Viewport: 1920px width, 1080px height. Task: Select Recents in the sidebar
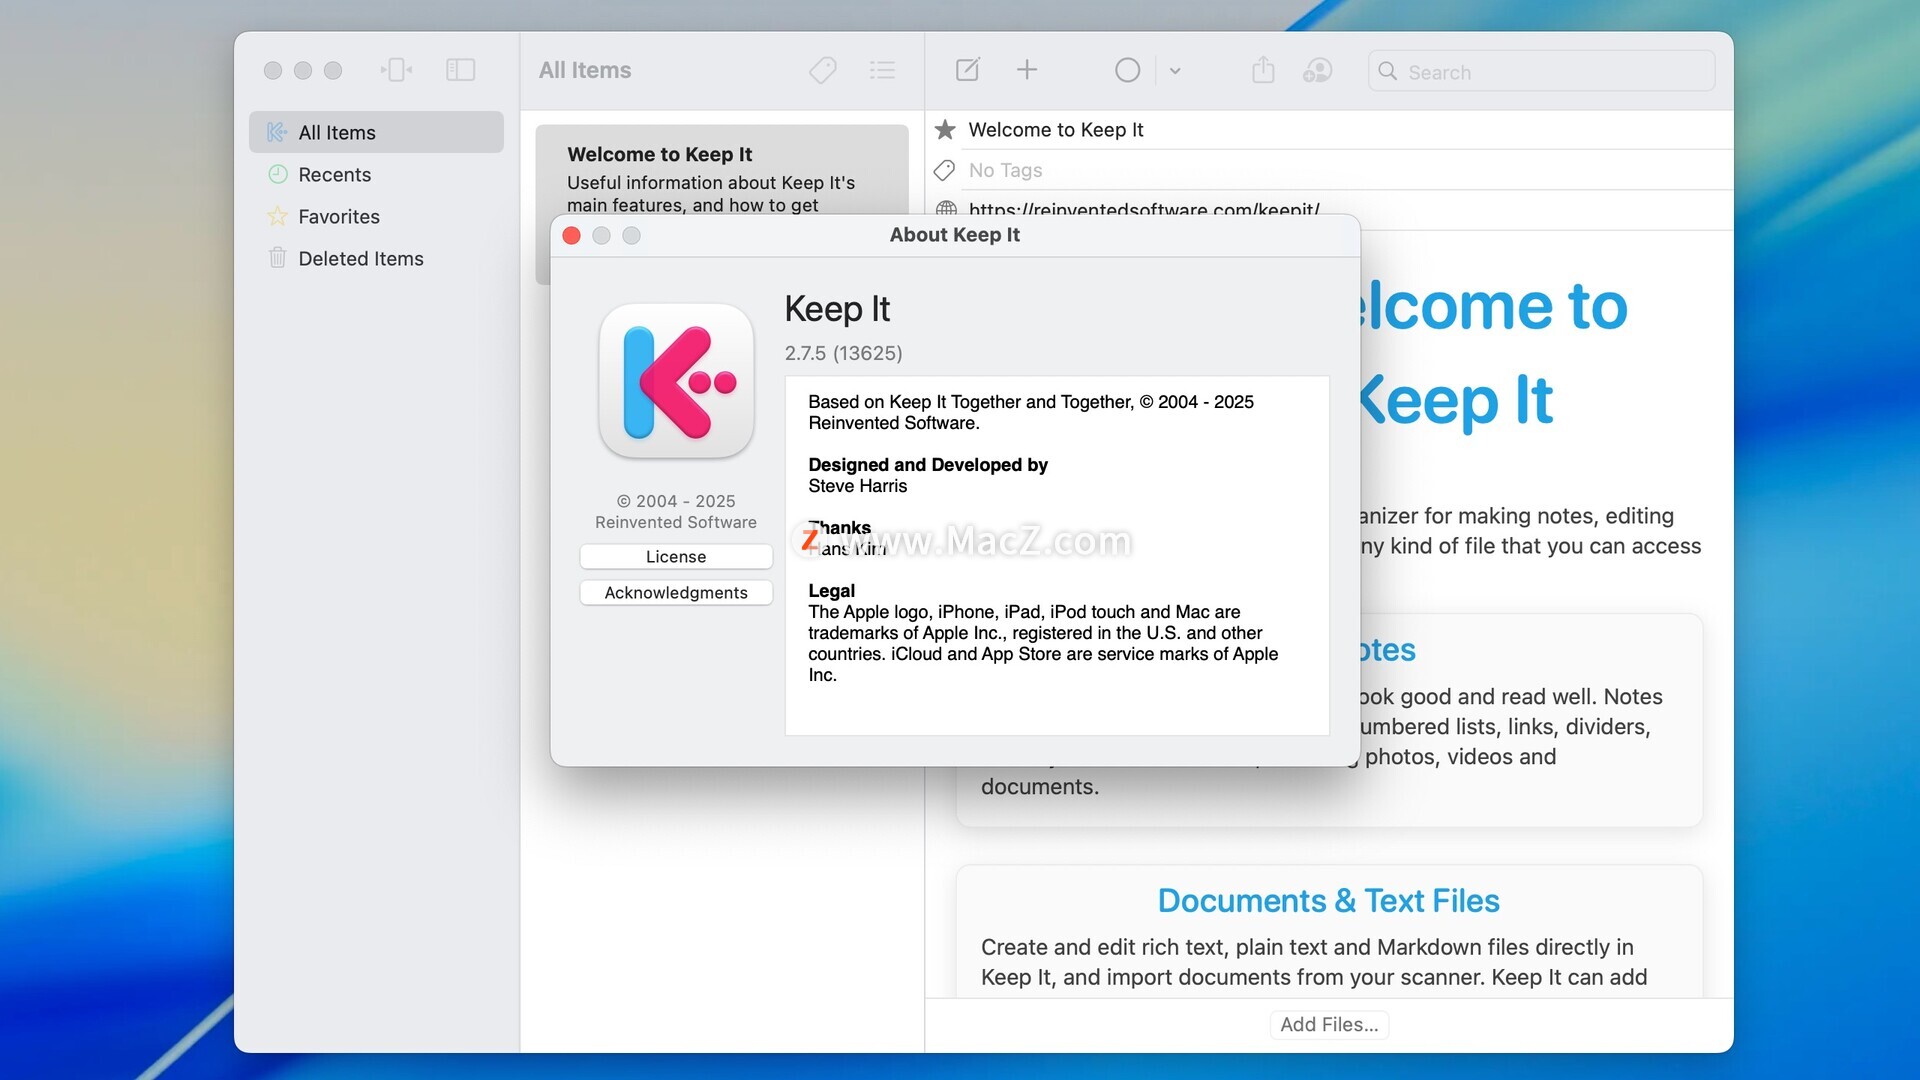click(334, 175)
